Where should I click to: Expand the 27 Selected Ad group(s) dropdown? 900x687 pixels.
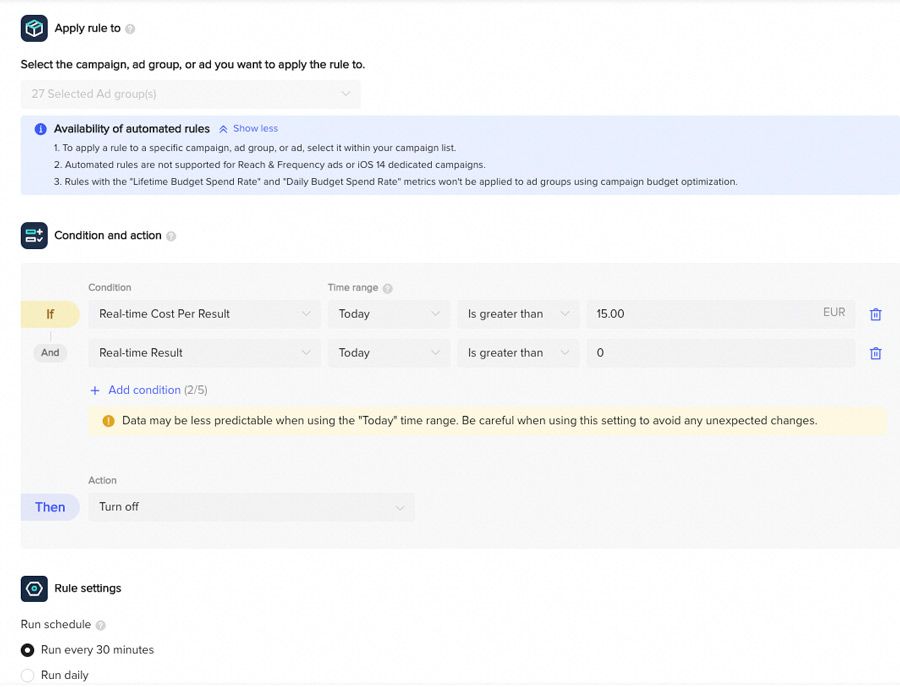coord(190,94)
